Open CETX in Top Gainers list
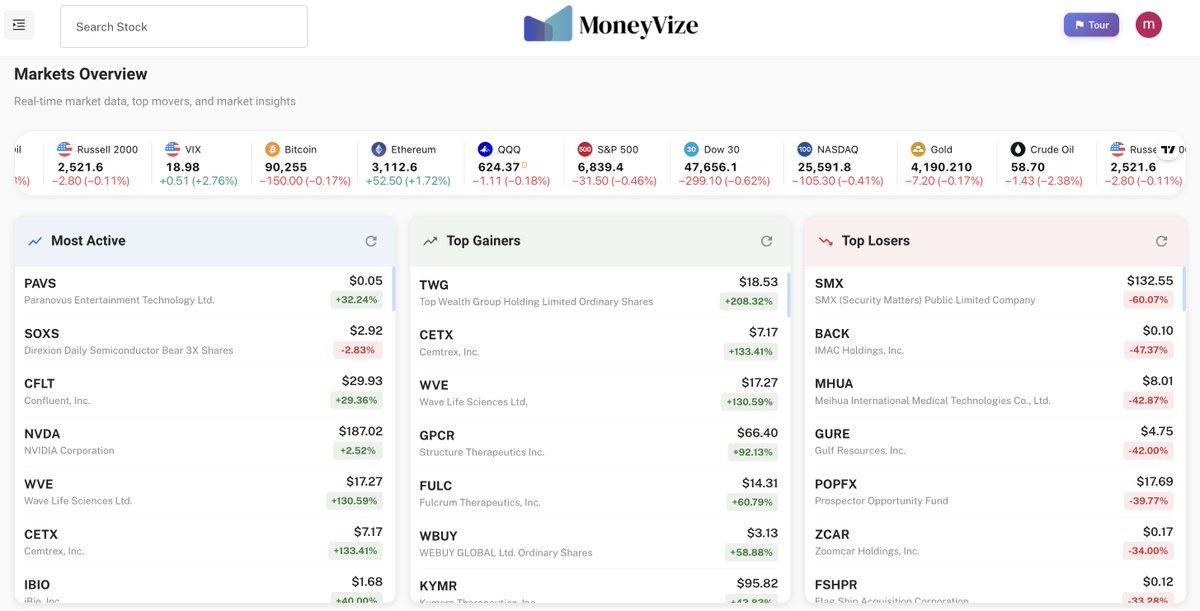The width and height of the screenshot is (1200, 611). coord(599,342)
